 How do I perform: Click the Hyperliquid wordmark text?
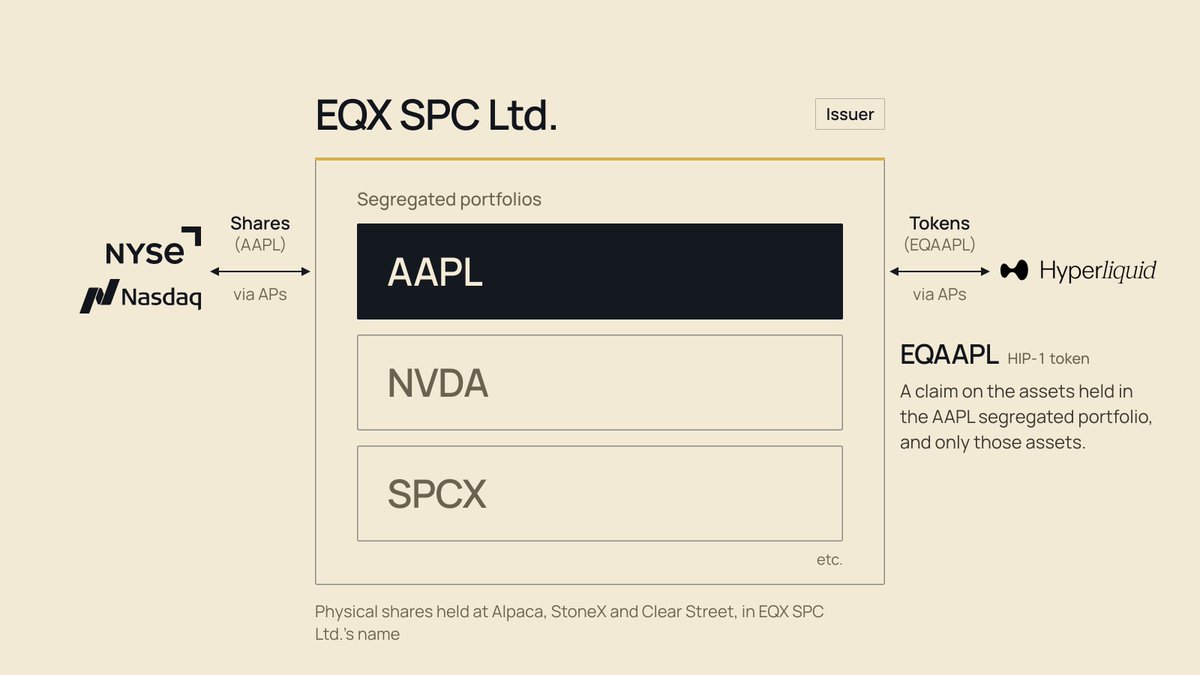pos(1098,271)
